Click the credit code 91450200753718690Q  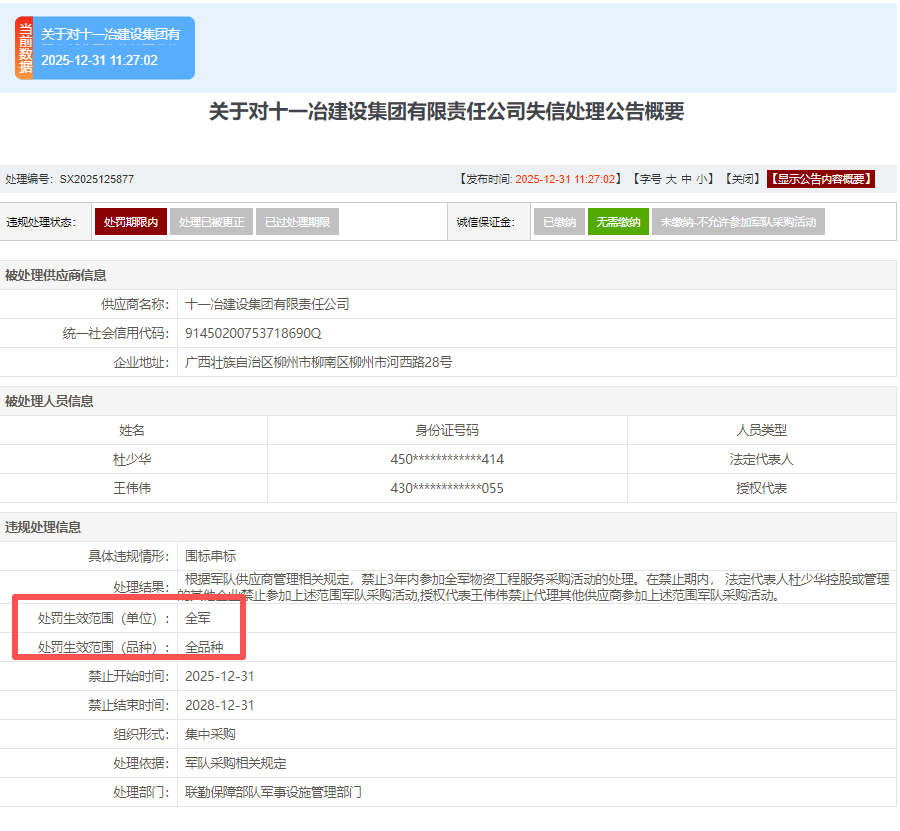(253, 333)
